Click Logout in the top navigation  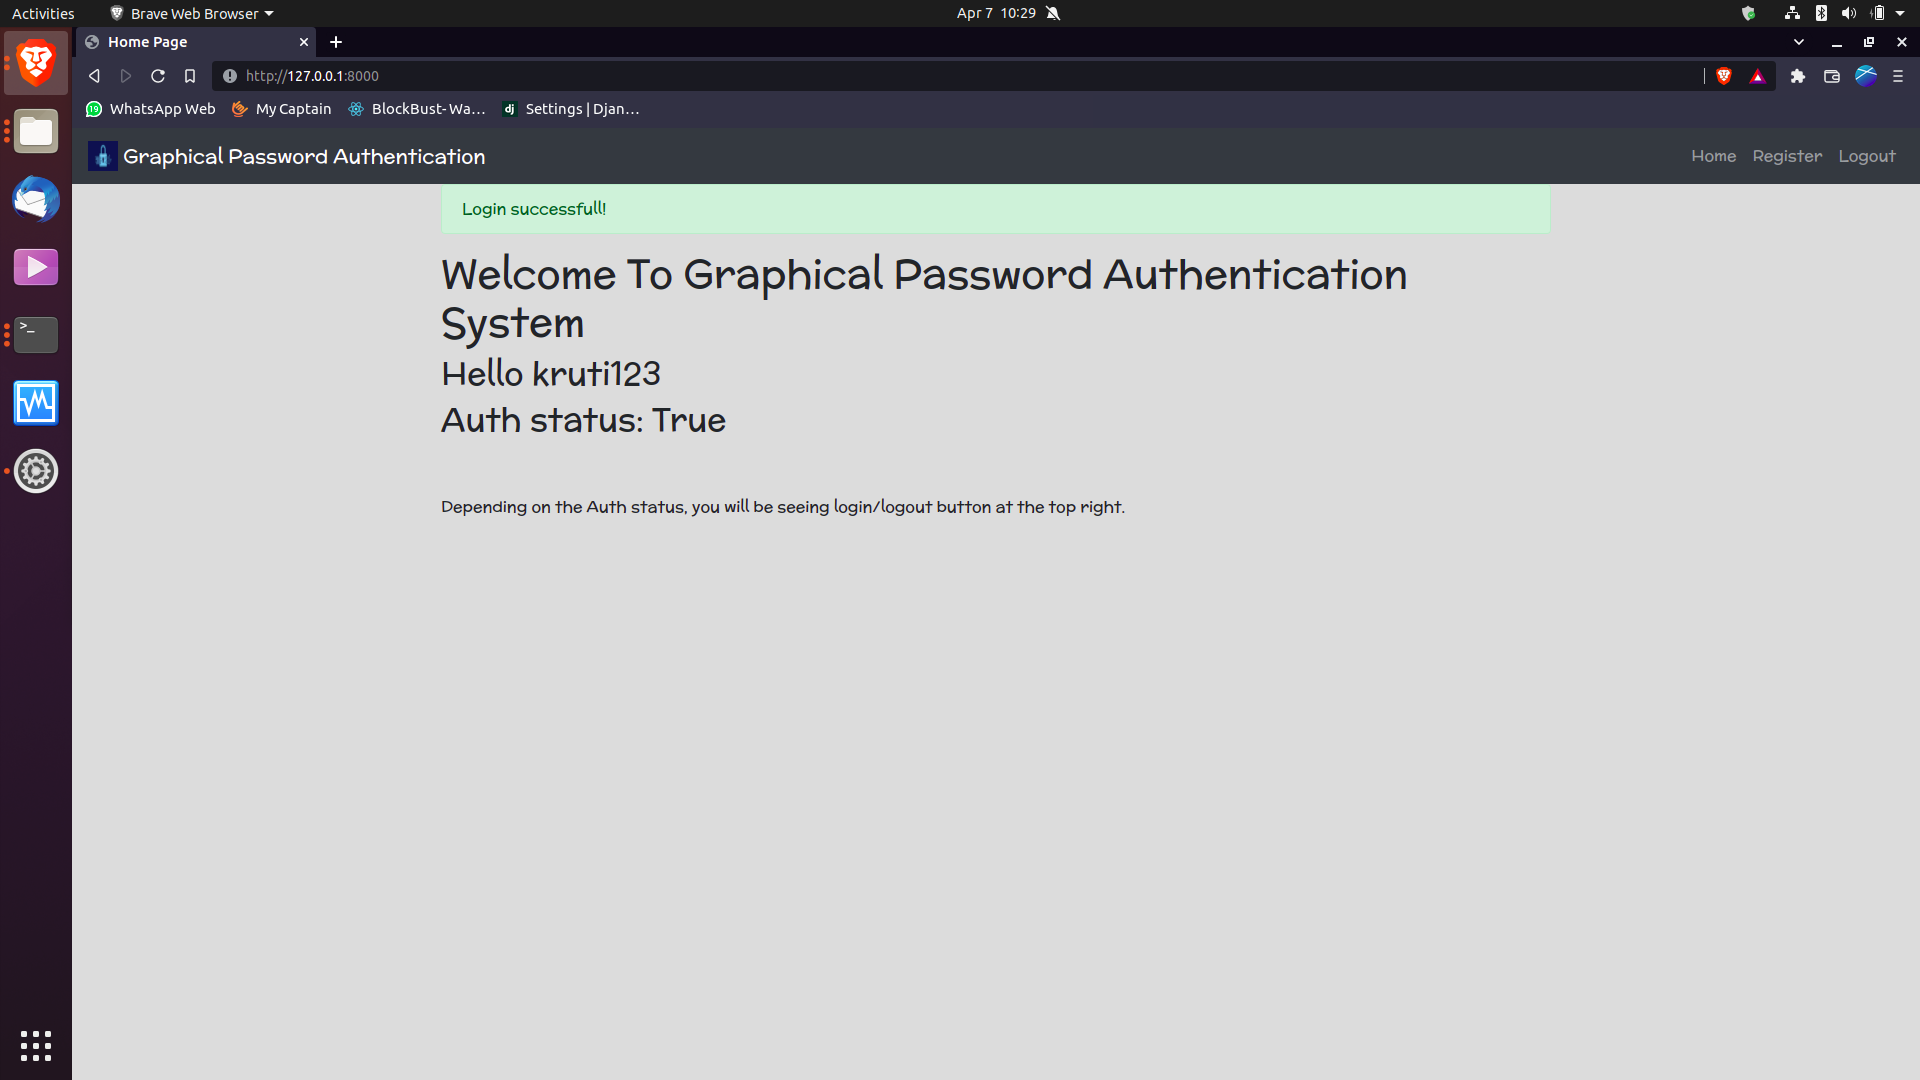tap(1866, 156)
